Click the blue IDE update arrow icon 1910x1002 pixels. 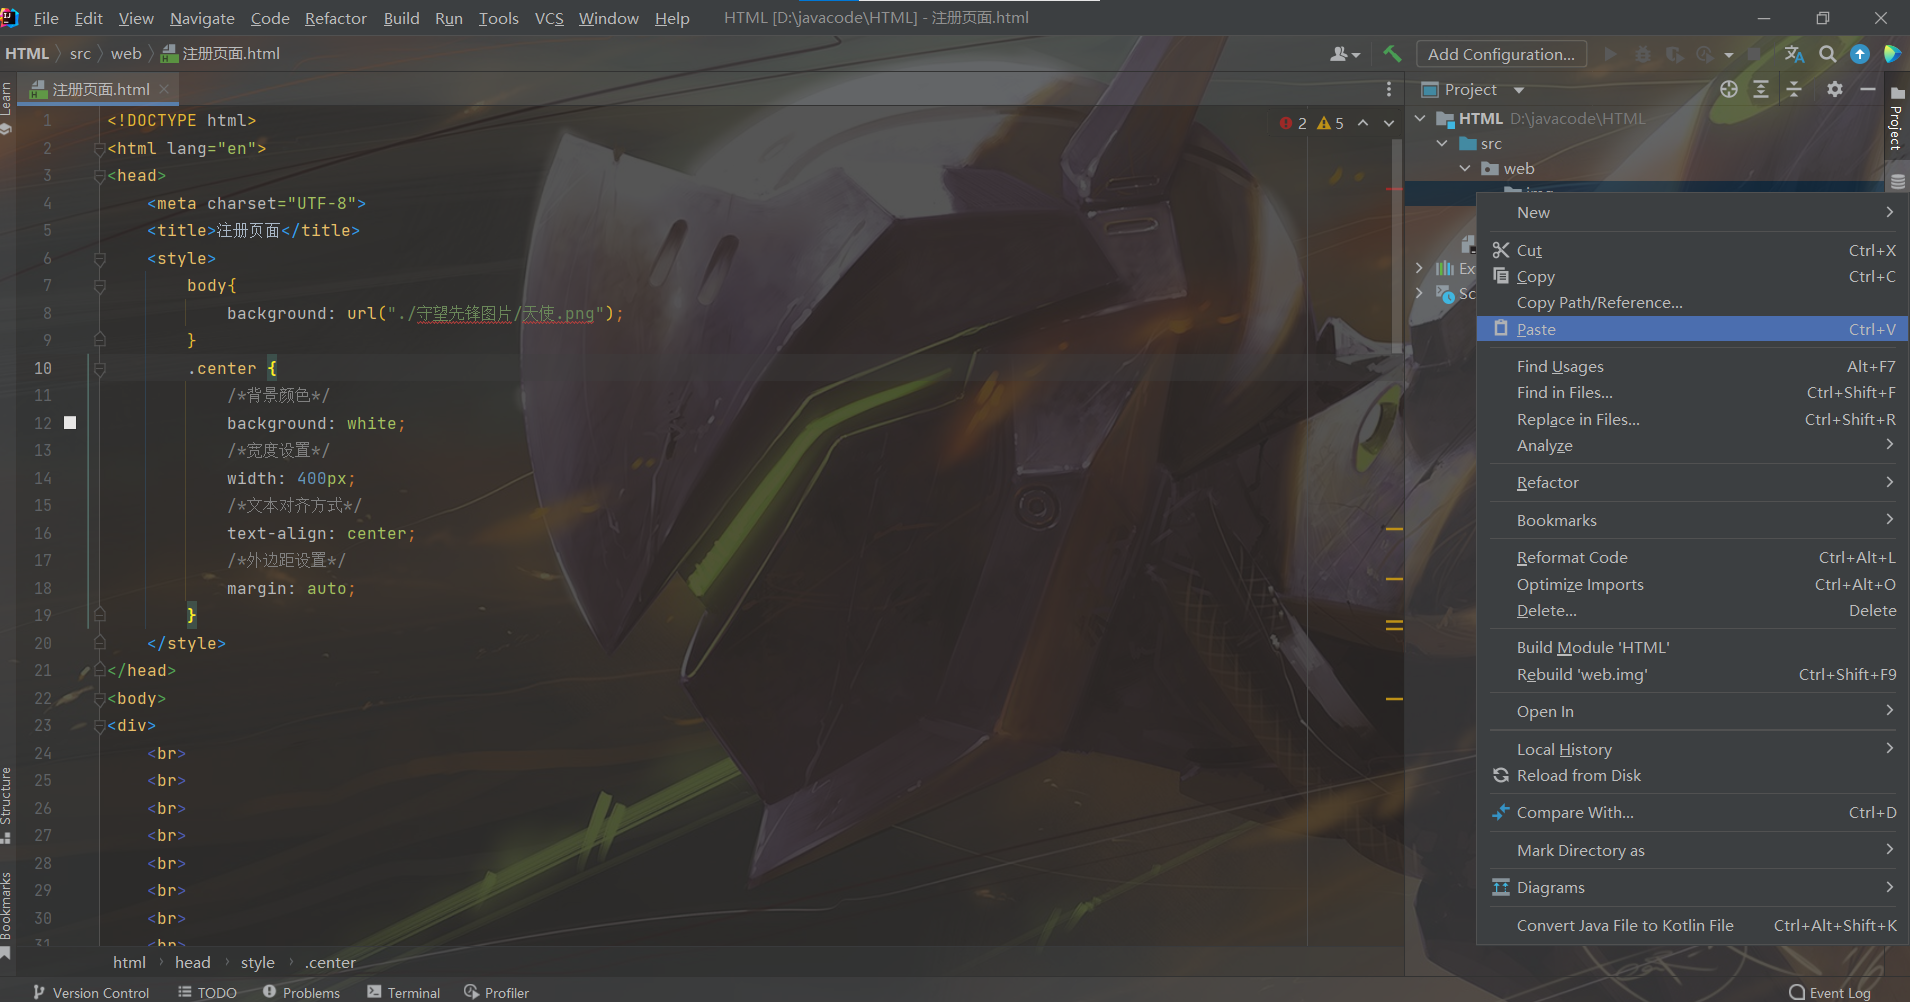click(1860, 54)
